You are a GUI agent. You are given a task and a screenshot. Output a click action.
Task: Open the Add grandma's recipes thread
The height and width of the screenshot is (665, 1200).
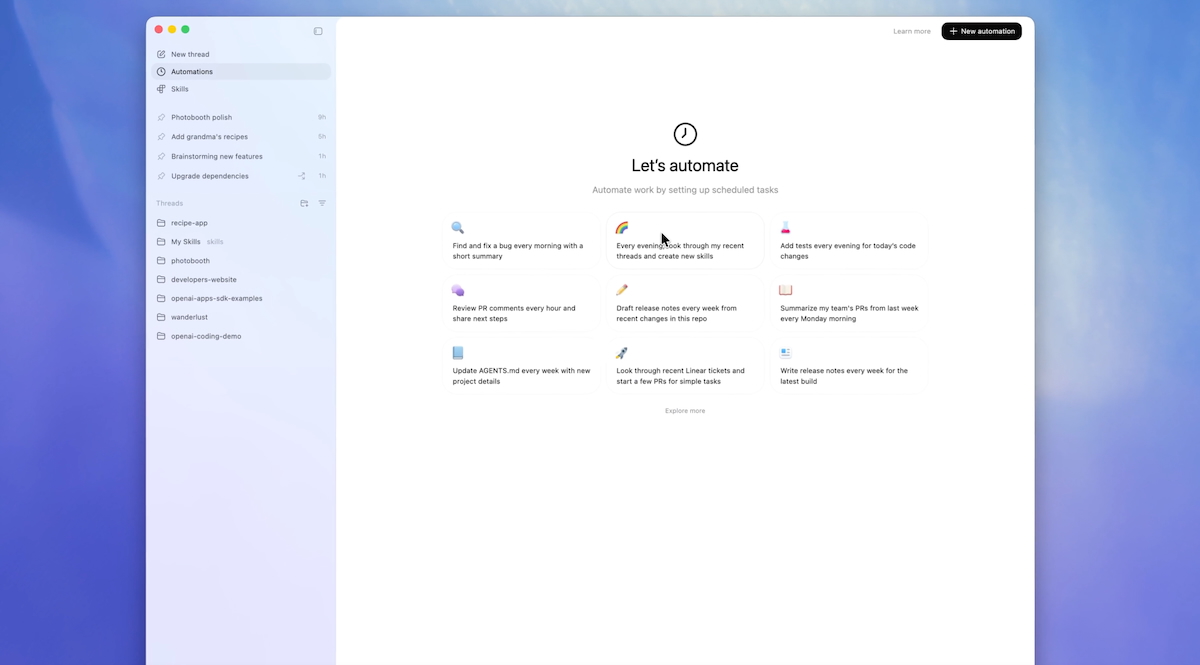209,137
